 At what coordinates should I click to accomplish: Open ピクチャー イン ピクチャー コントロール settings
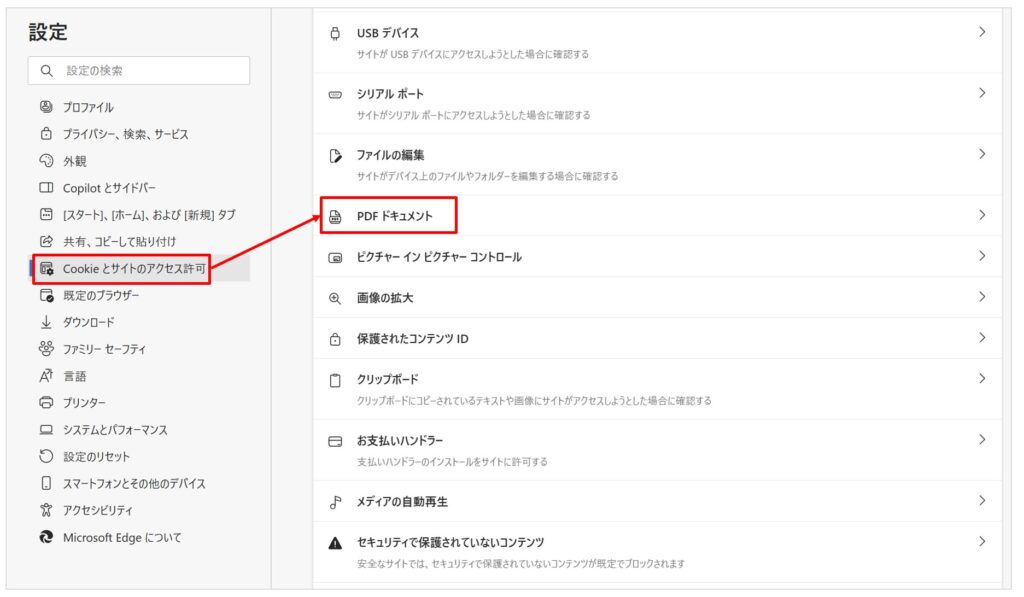(658, 257)
